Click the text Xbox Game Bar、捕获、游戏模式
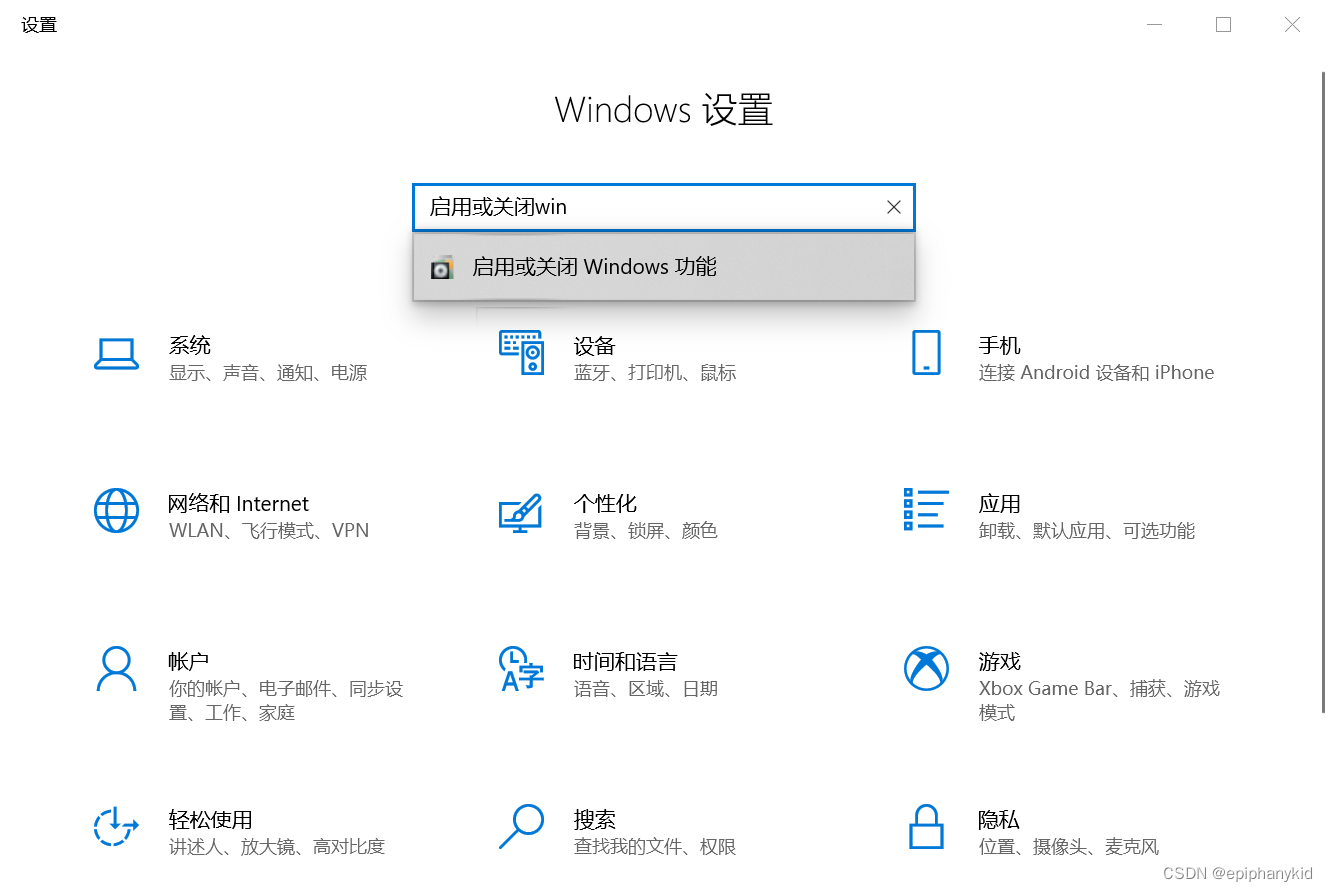The height and width of the screenshot is (892, 1328). coord(1099,700)
